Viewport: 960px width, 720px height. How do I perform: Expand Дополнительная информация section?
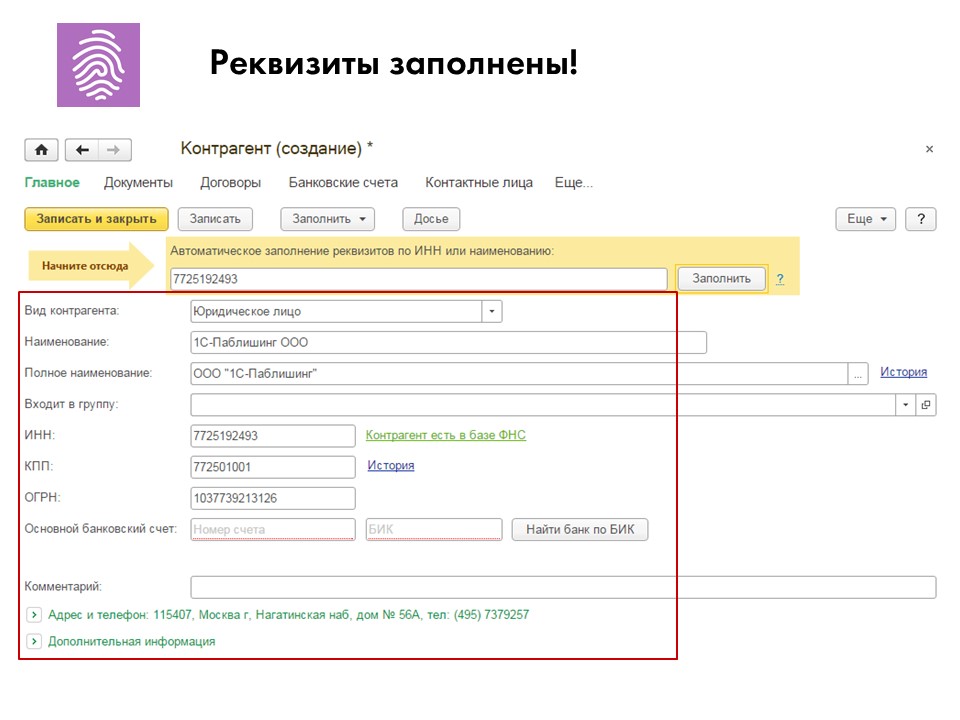[x=34, y=641]
